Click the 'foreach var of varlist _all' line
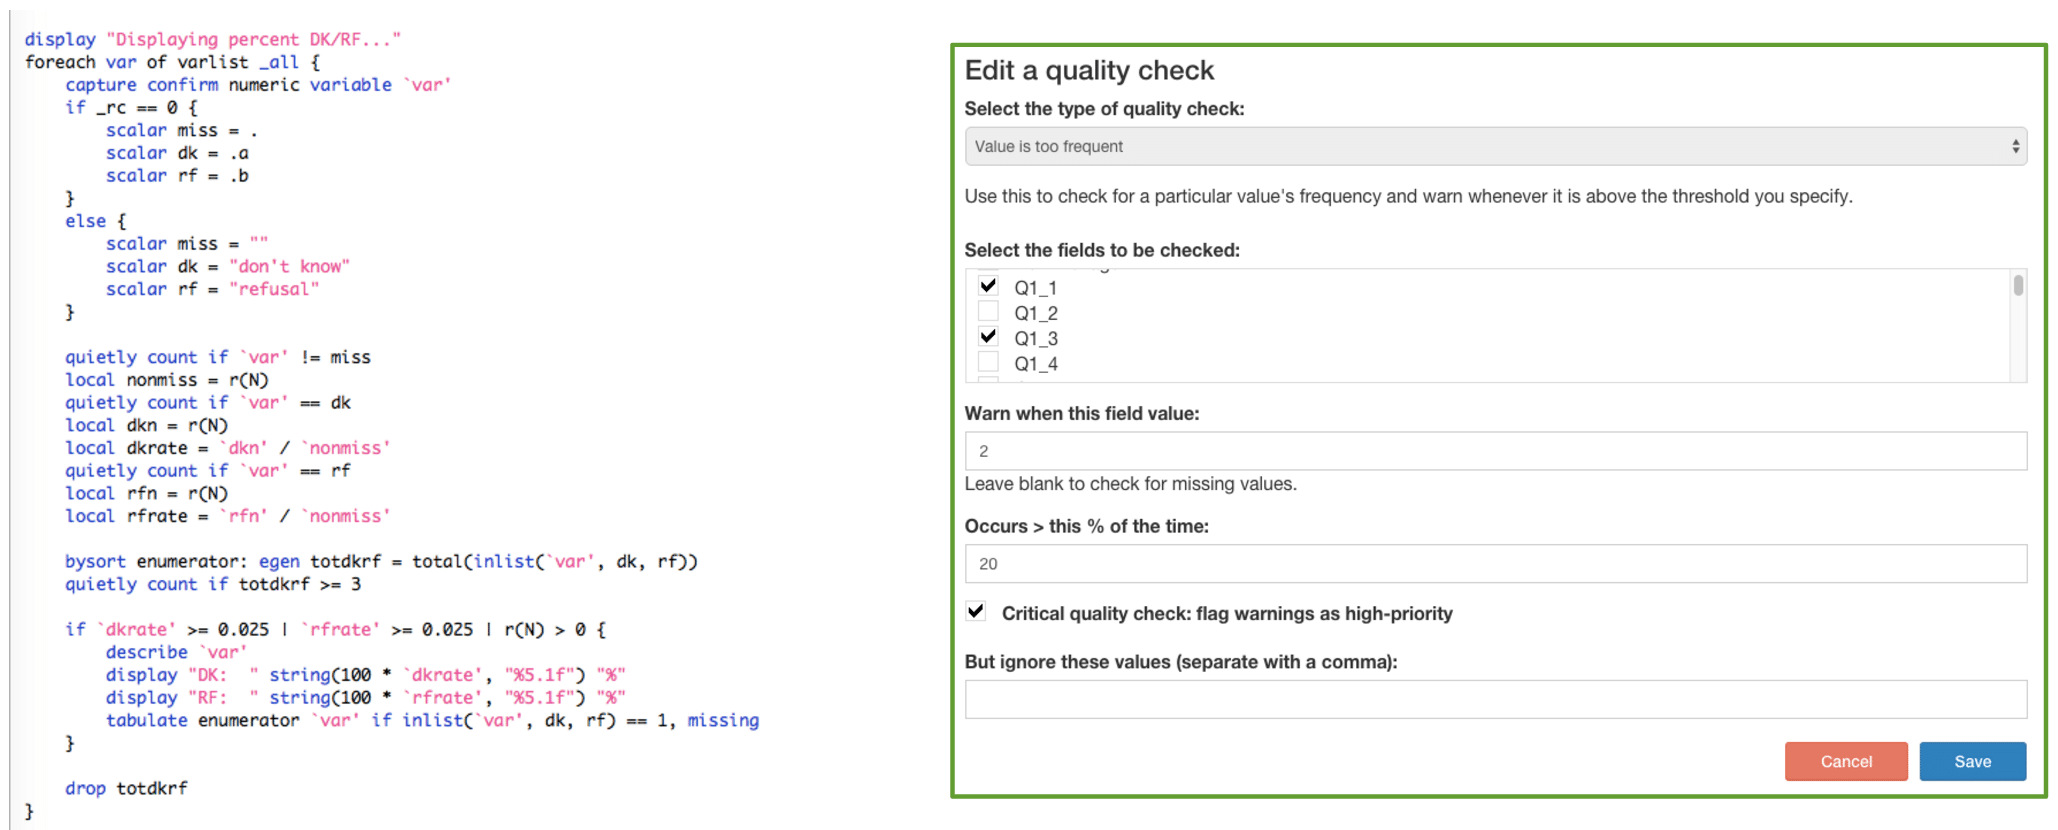 point(172,62)
